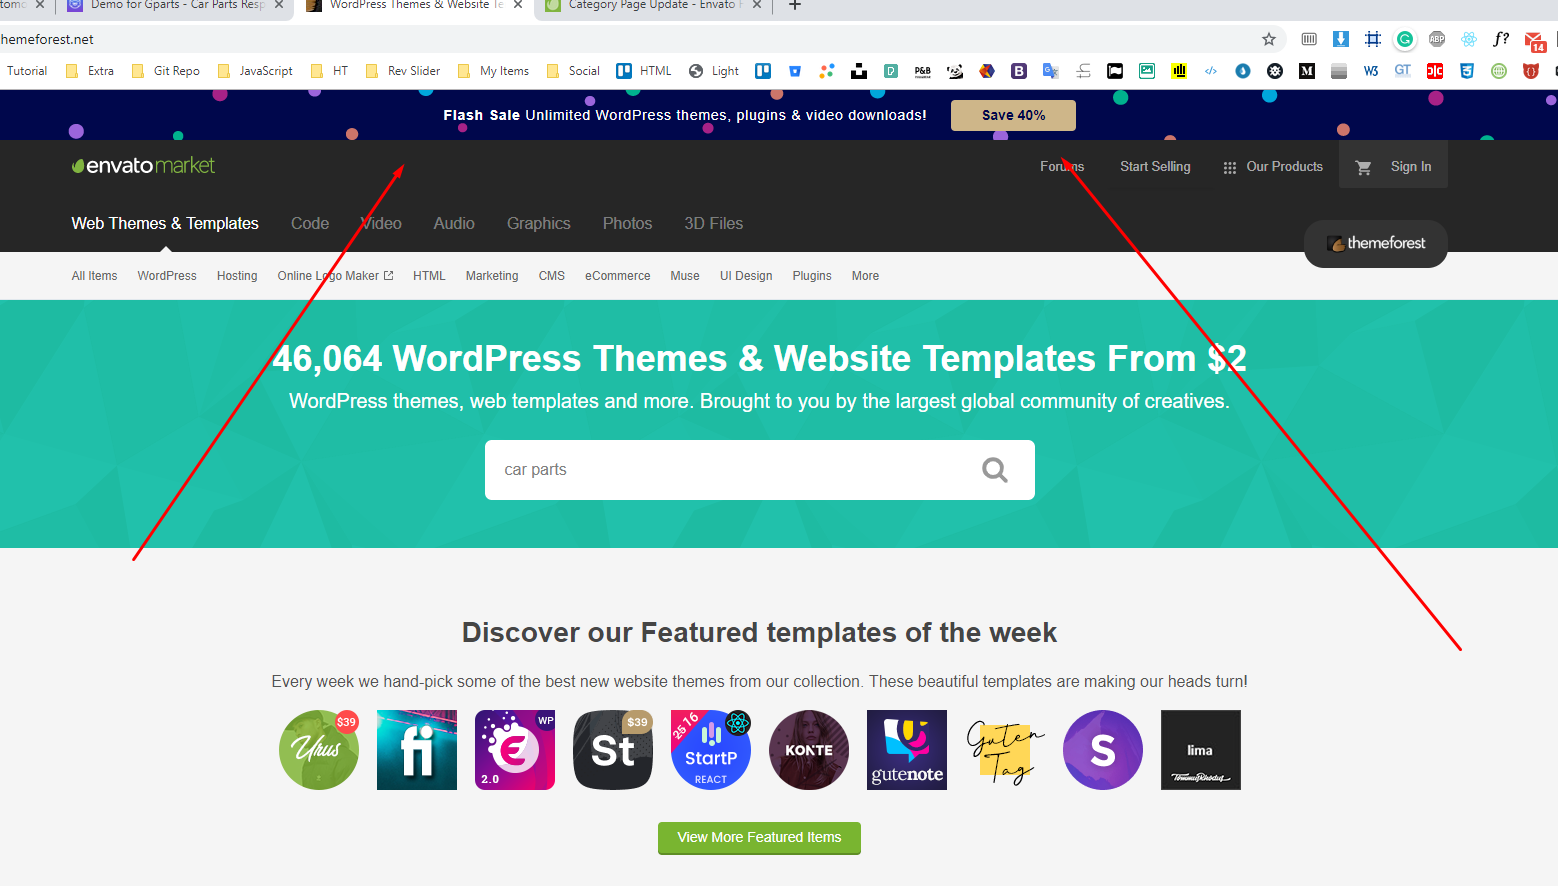Open the Bitbucket bookmark icon
The height and width of the screenshot is (886, 1558).
795,71
